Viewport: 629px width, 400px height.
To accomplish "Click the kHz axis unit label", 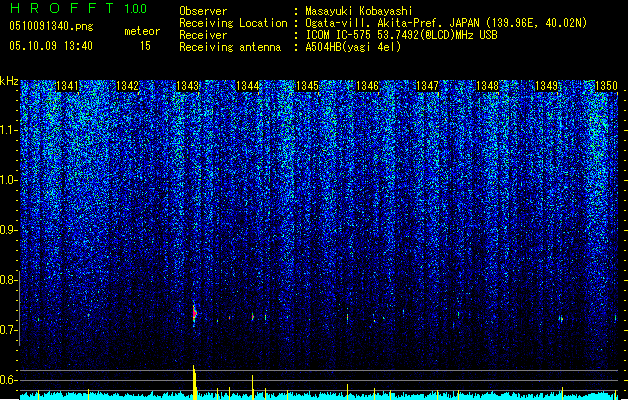I will 9,81.
